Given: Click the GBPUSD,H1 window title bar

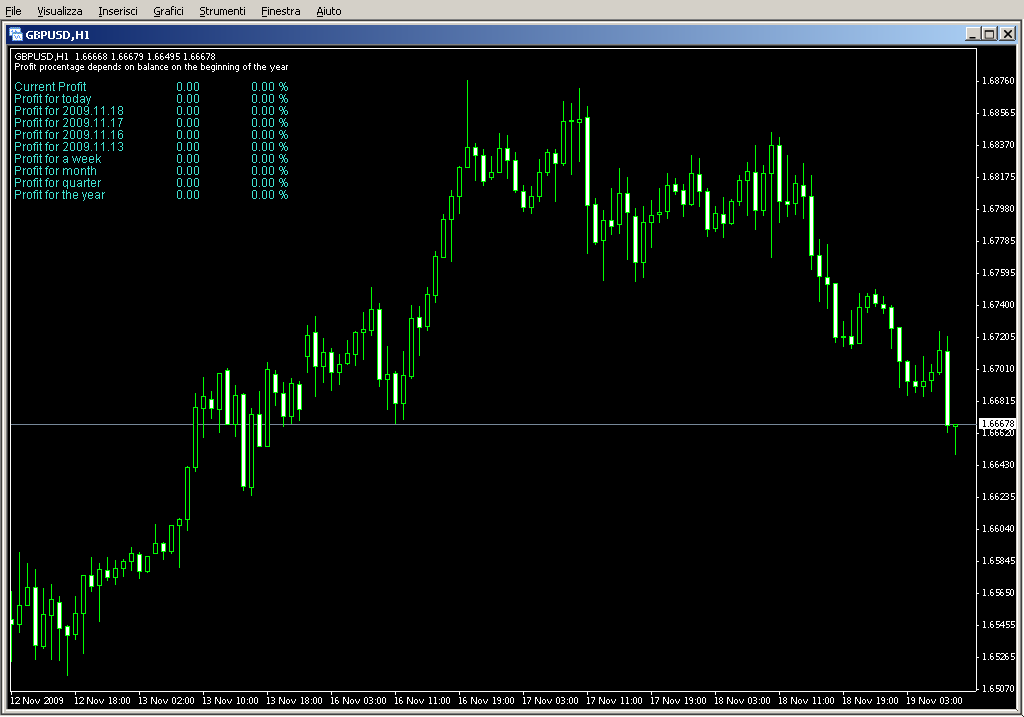Looking at the screenshot, I should point(509,35).
